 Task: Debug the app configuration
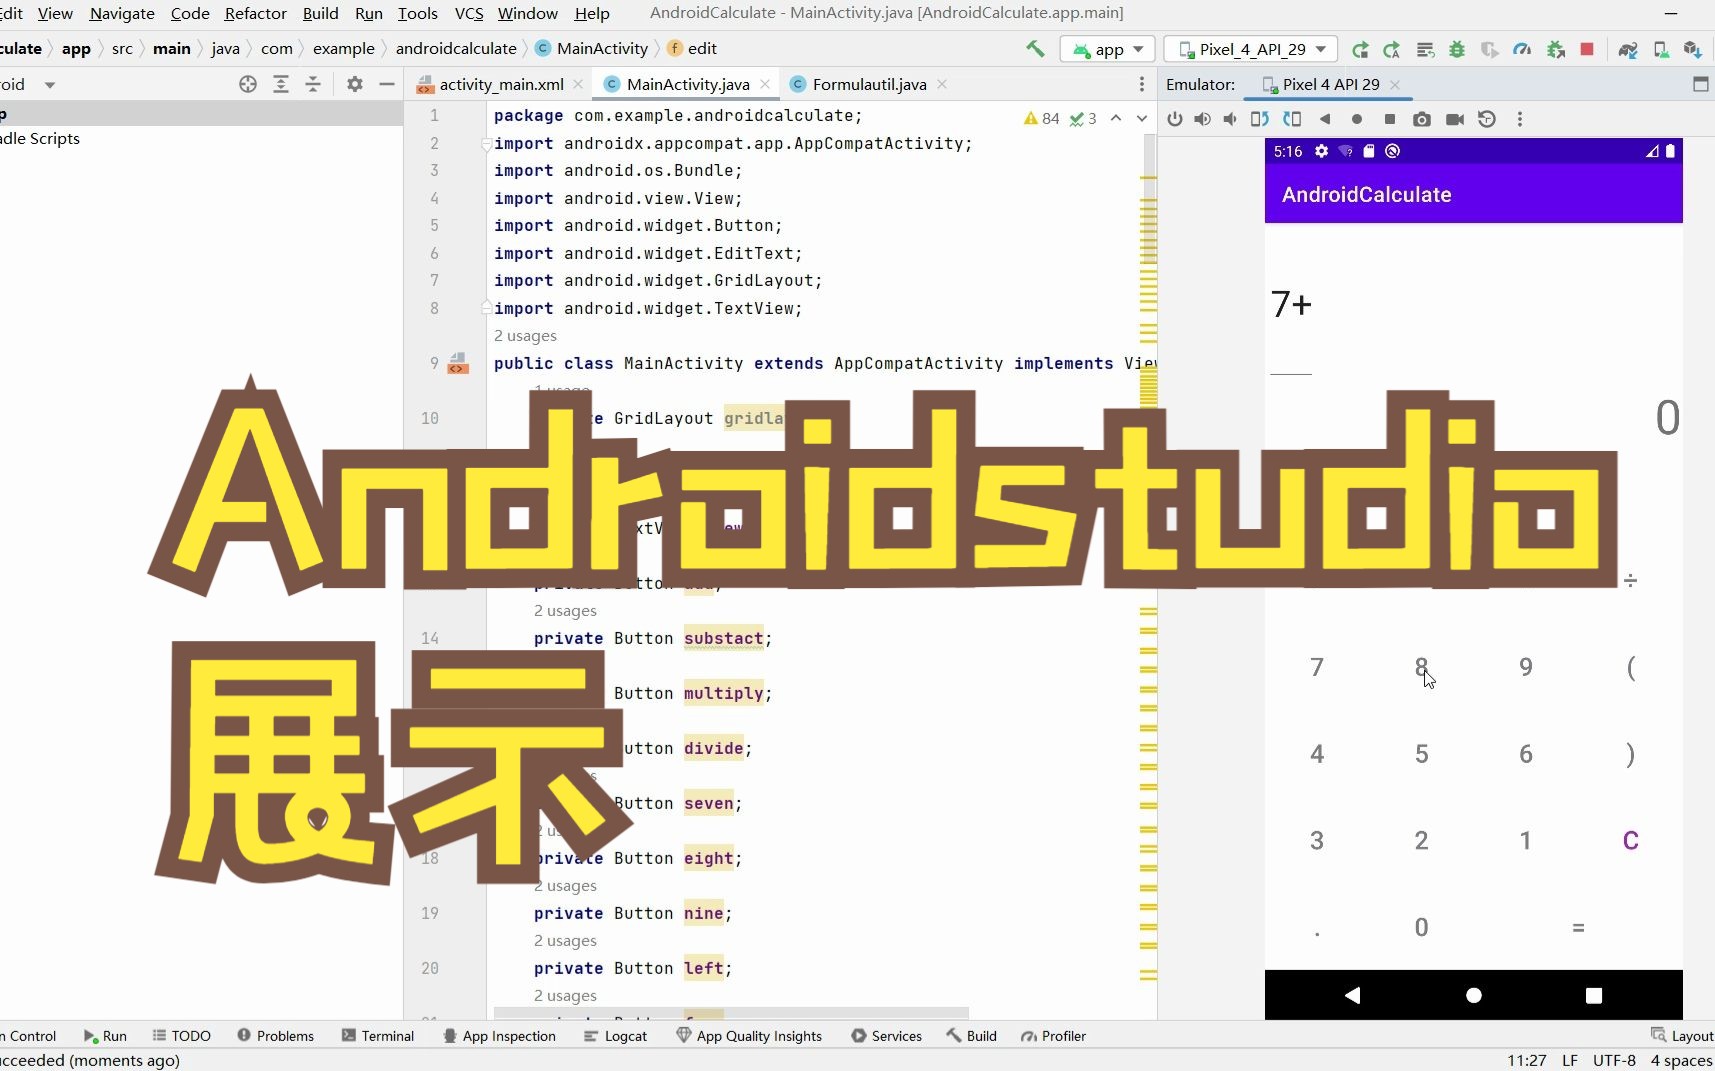coord(1456,49)
